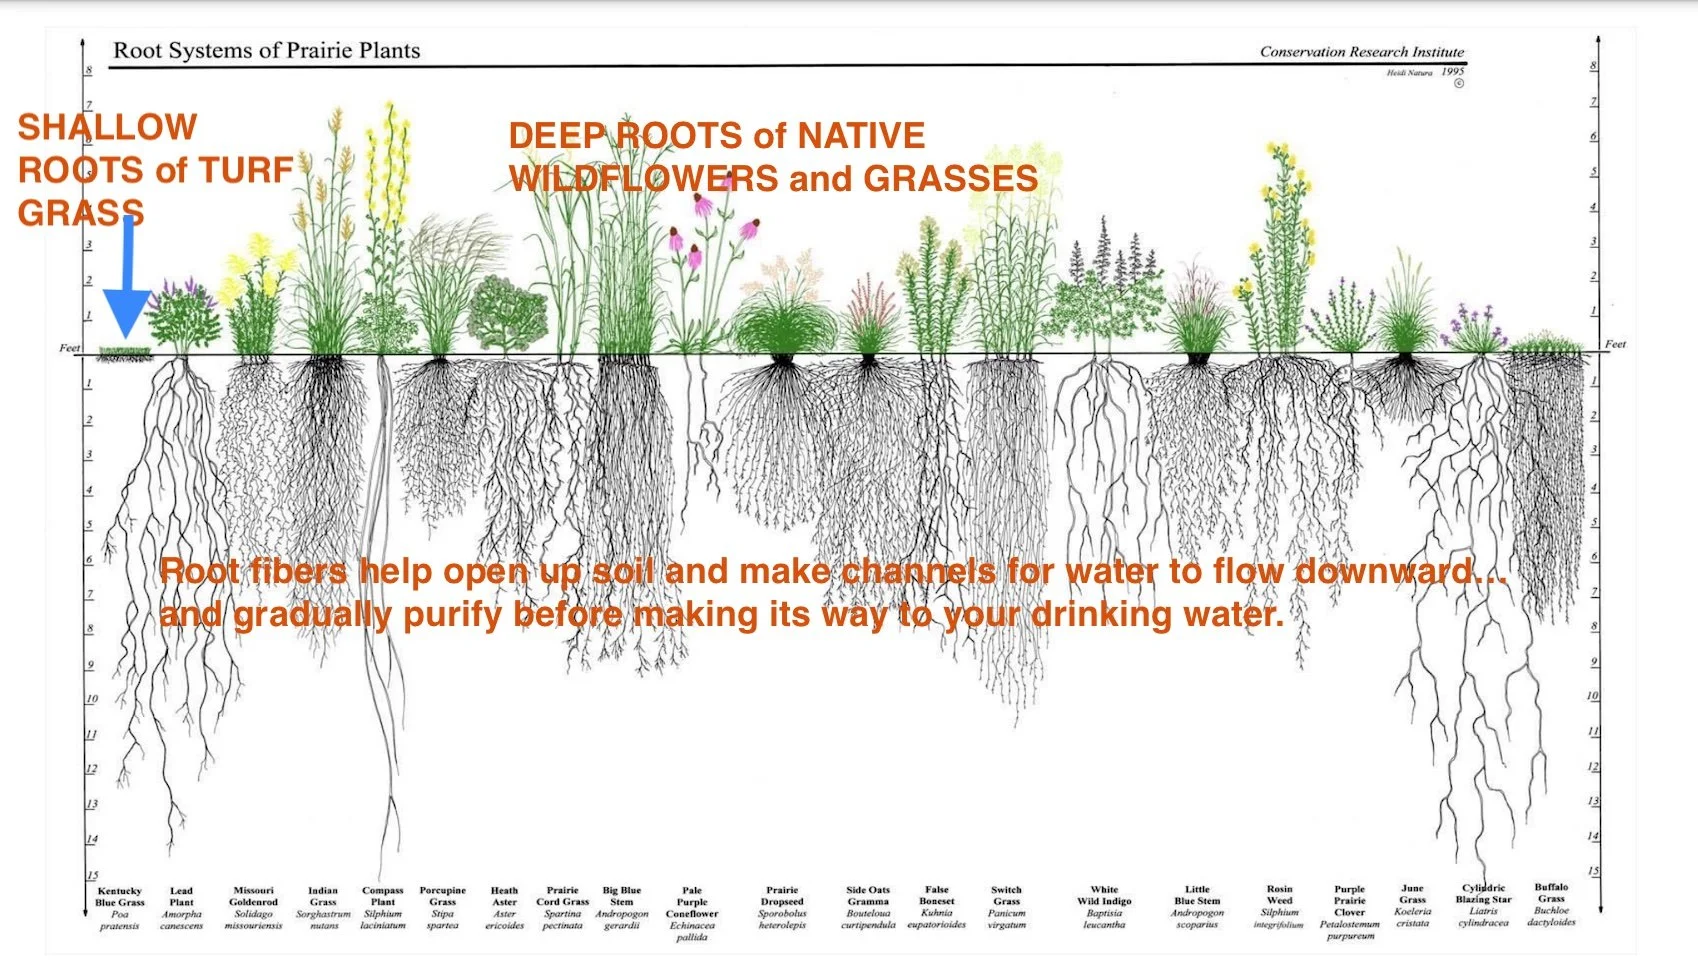Select the "Kentucky Blue Grass" plant label
This screenshot has width=1698, height=962.
tap(120, 897)
